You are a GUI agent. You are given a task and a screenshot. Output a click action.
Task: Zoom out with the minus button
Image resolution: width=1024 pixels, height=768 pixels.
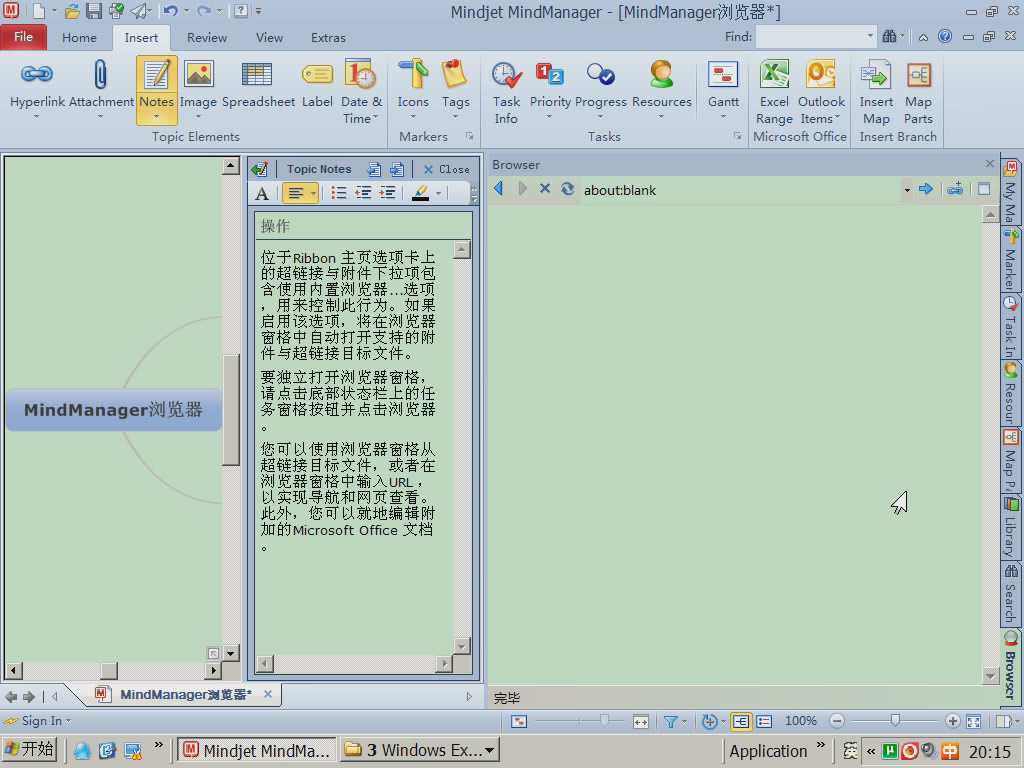837,721
